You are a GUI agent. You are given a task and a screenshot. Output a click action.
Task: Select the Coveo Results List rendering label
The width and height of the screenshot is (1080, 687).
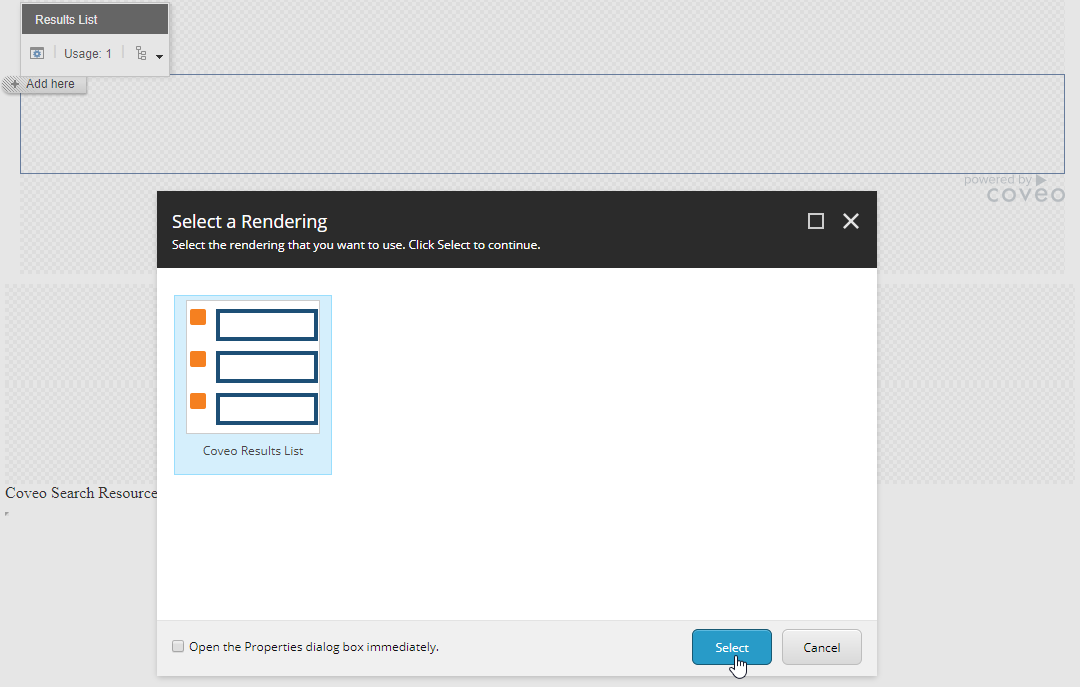[x=252, y=450]
